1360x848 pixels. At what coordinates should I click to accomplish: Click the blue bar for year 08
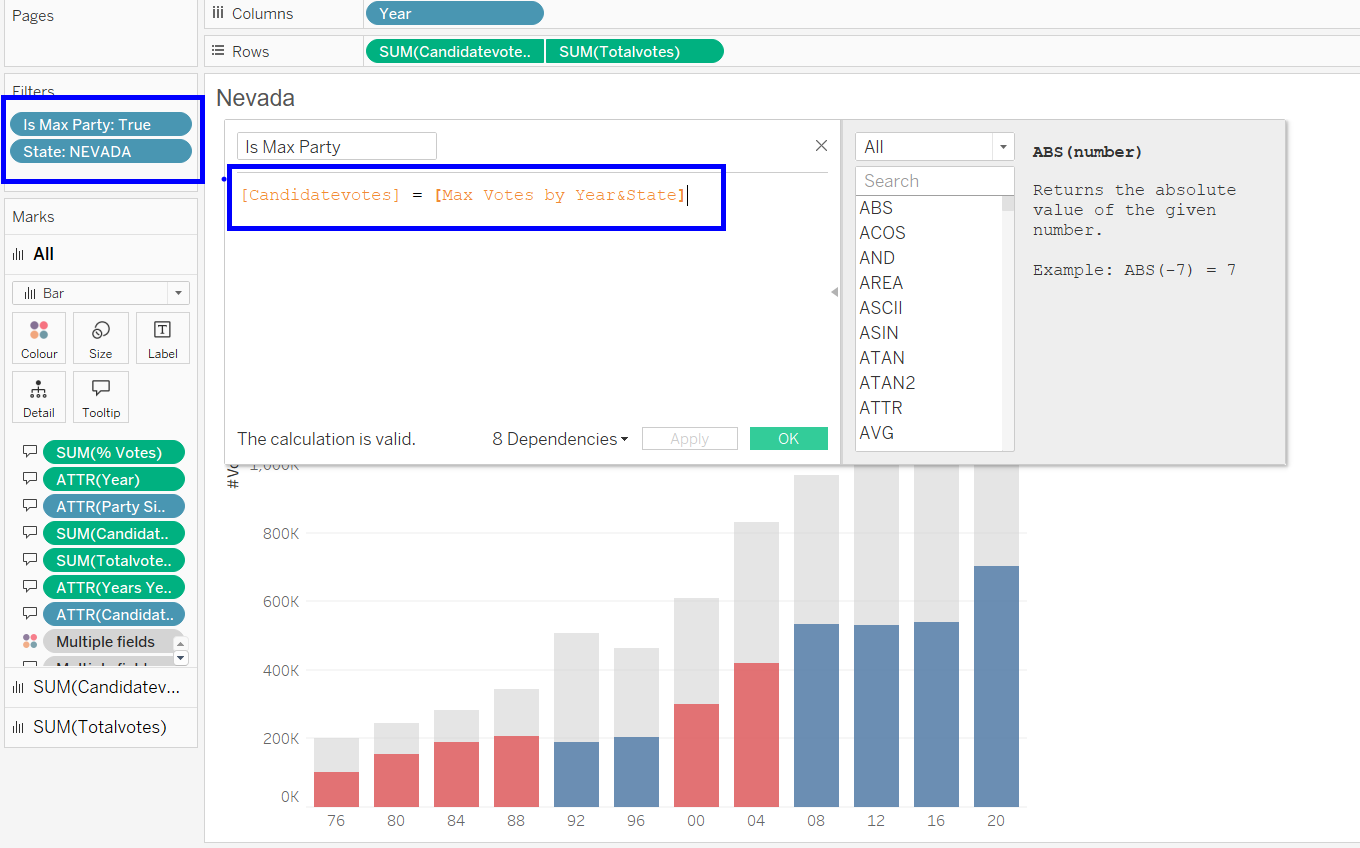[816, 715]
